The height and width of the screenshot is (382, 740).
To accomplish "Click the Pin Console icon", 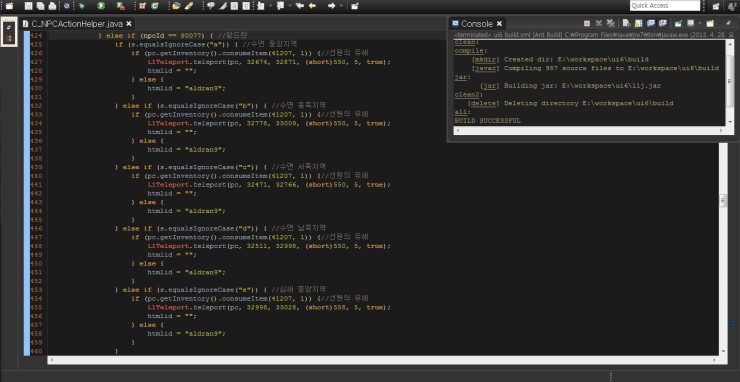I will tap(678, 23).
